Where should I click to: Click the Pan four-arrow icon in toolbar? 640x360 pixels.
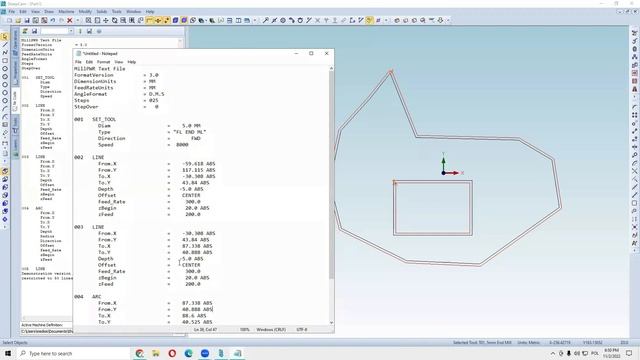pyautogui.click(x=106, y=20)
